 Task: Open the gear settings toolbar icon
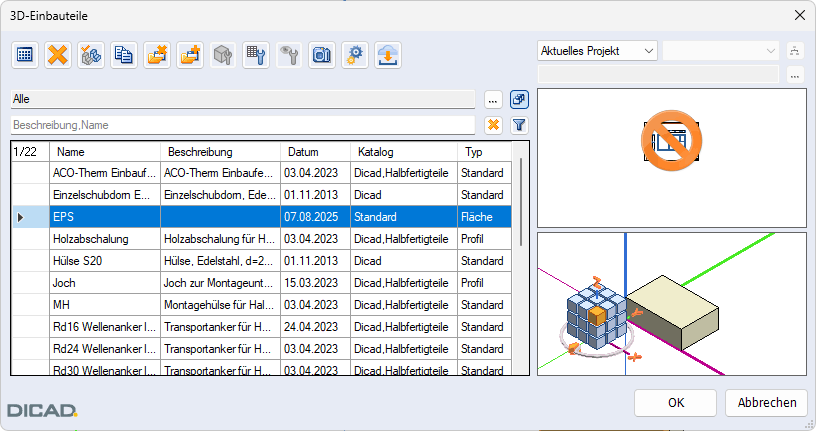tap(354, 56)
